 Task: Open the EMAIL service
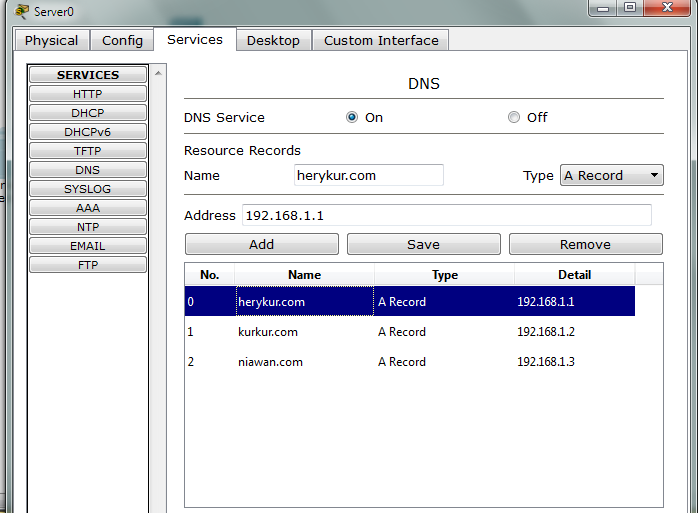88,246
